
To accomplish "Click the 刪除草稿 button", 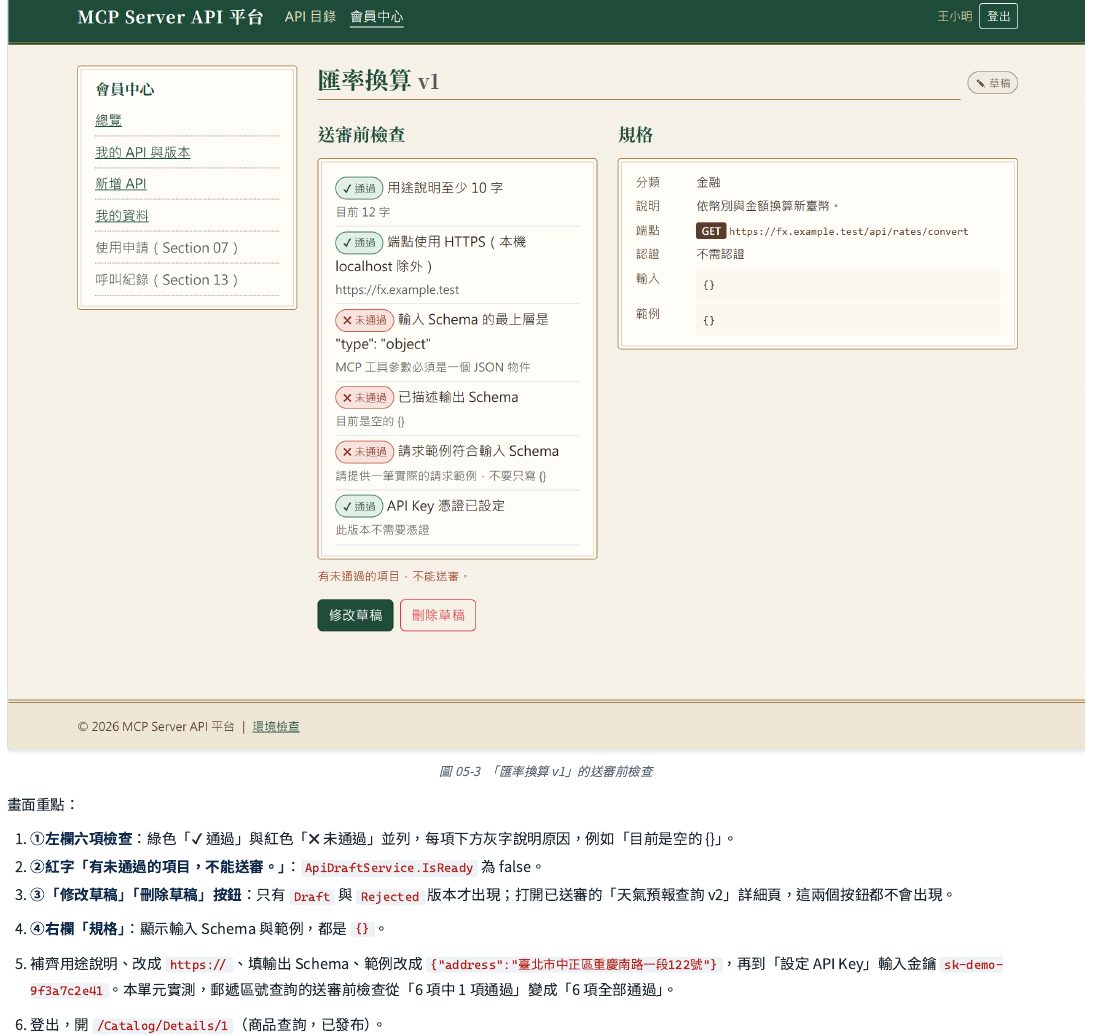I will pyautogui.click(x=438, y=615).
